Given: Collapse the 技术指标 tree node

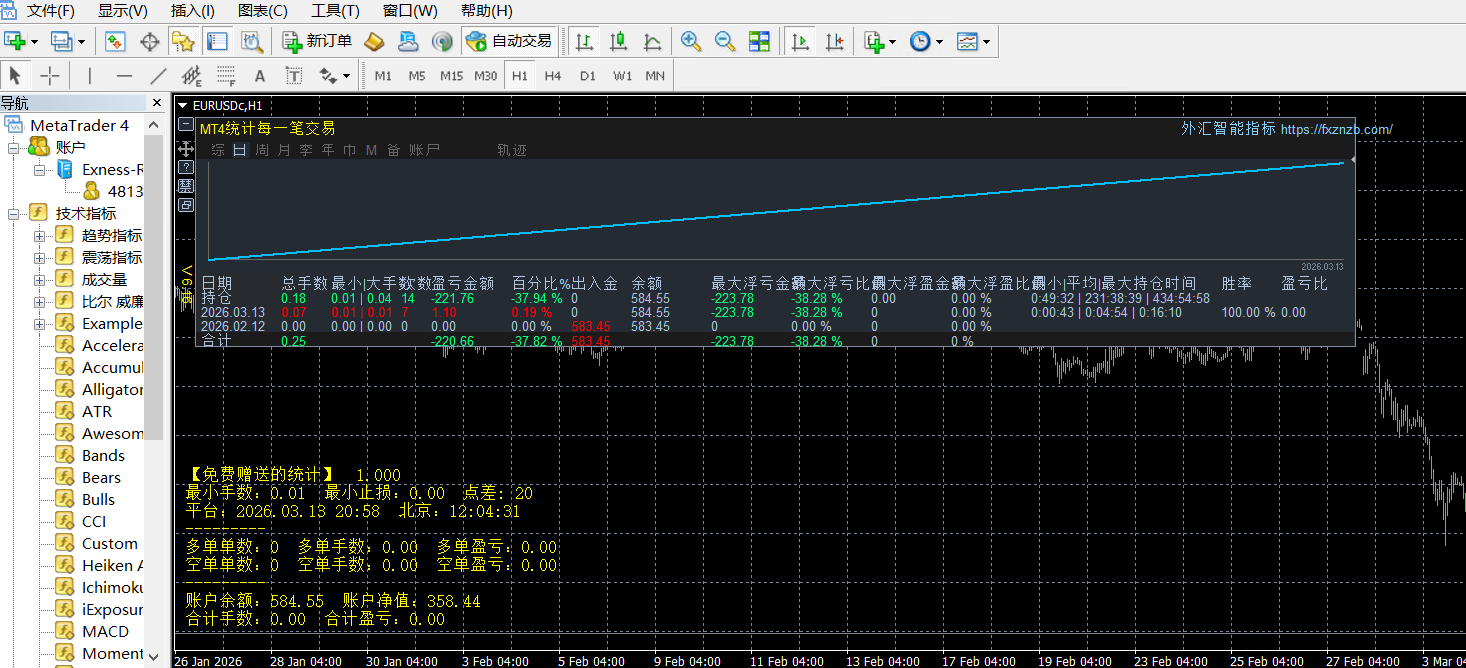Looking at the screenshot, I should [14, 214].
